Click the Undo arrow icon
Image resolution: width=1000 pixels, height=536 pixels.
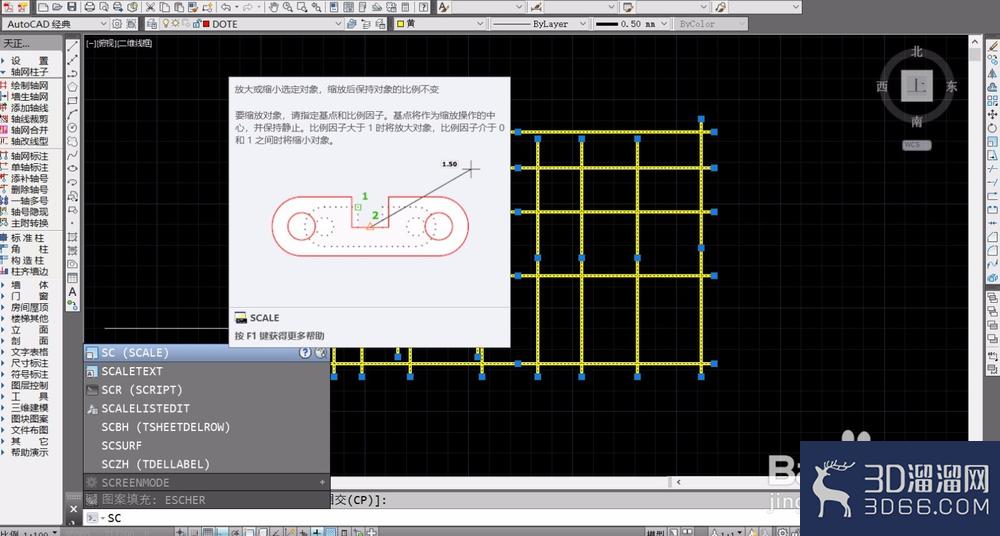point(226,7)
